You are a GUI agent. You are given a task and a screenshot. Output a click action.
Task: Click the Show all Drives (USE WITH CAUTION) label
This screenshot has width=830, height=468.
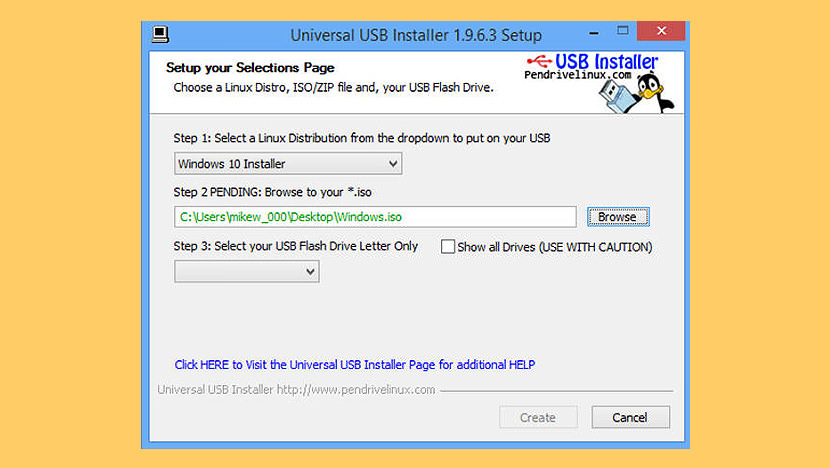click(x=555, y=247)
